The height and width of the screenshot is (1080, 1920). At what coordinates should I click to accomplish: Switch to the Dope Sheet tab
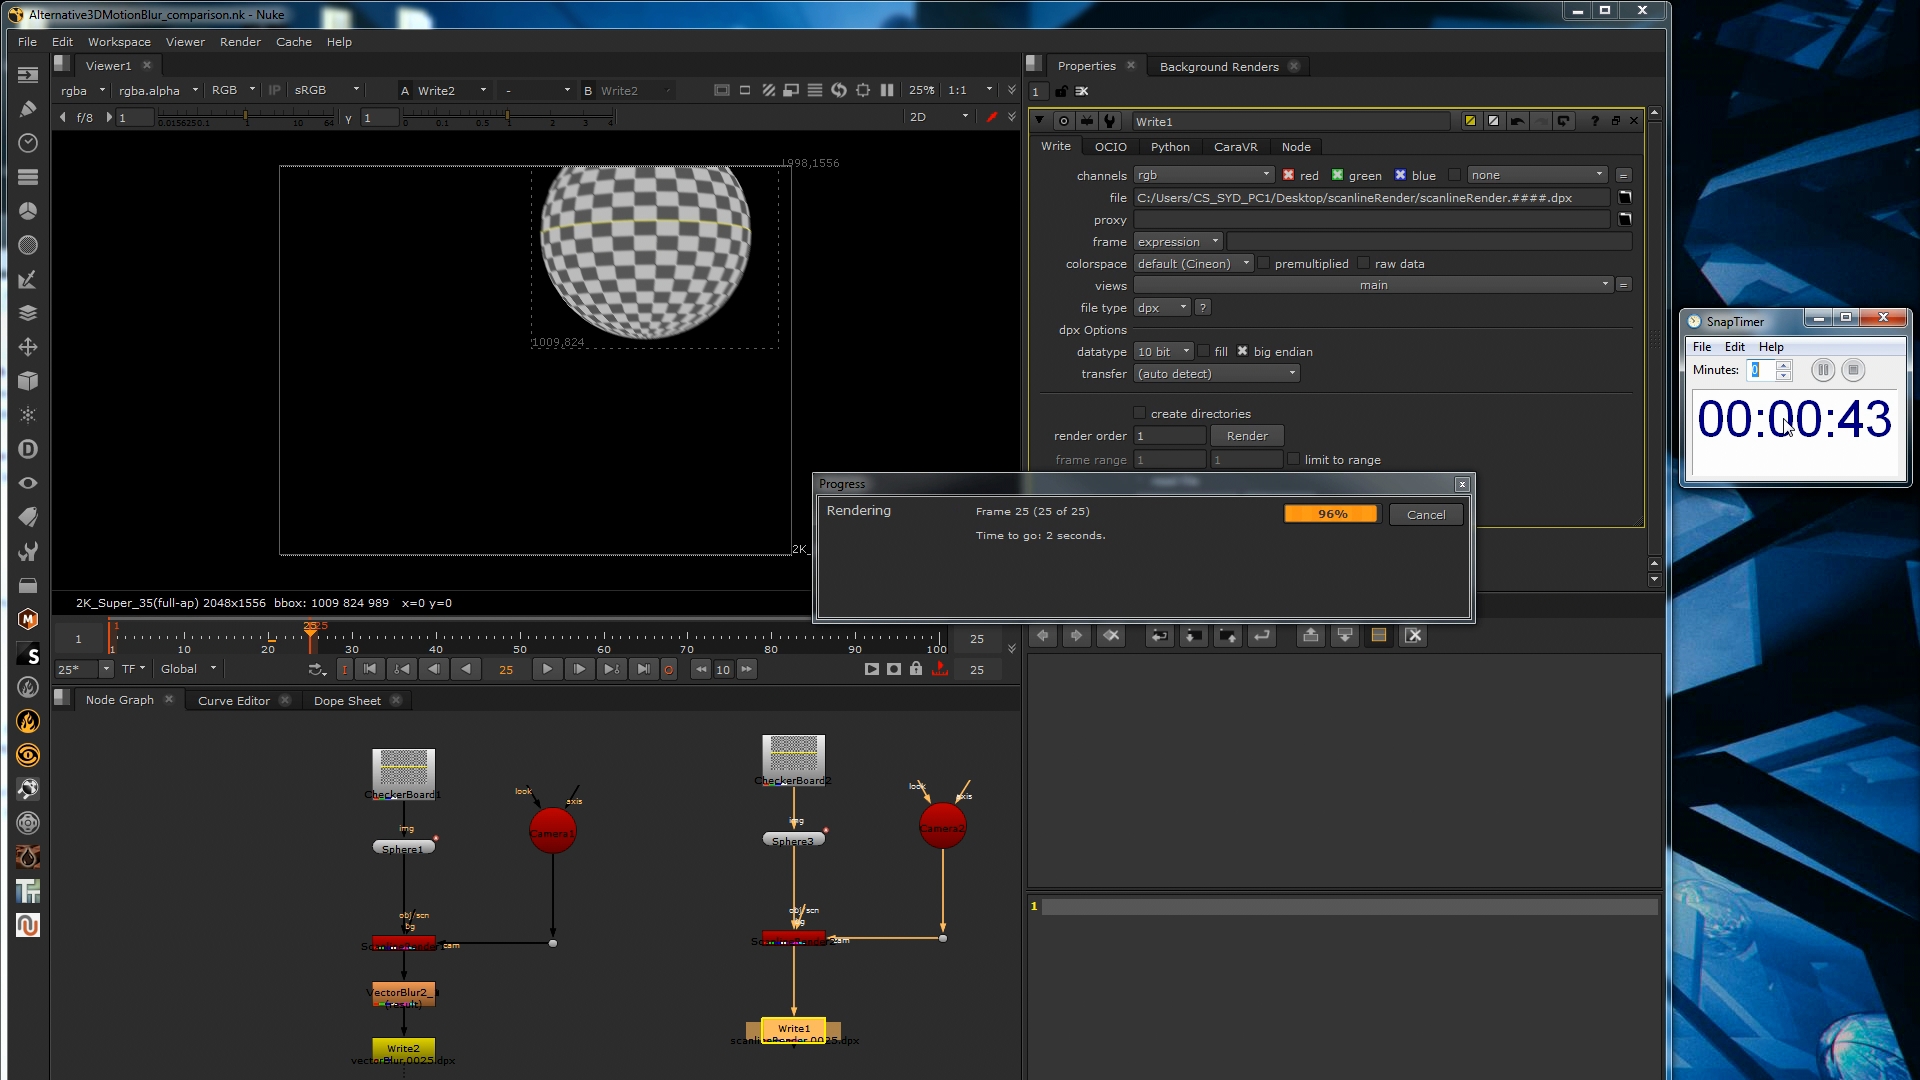point(347,700)
